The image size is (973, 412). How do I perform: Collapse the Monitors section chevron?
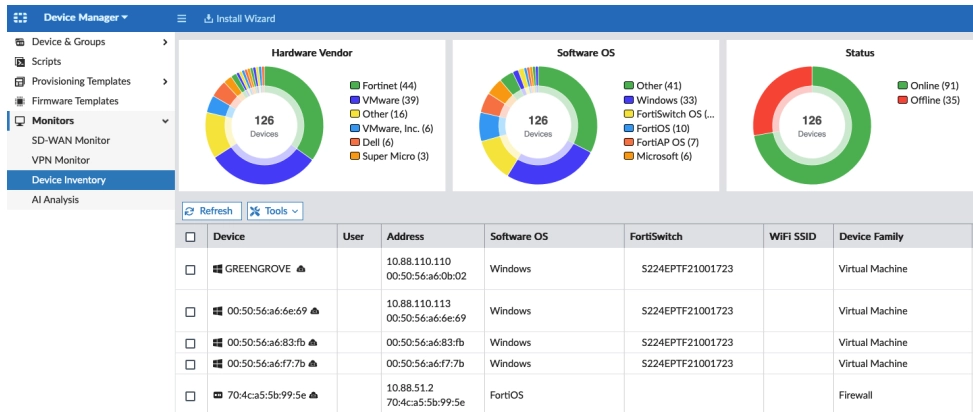point(165,121)
